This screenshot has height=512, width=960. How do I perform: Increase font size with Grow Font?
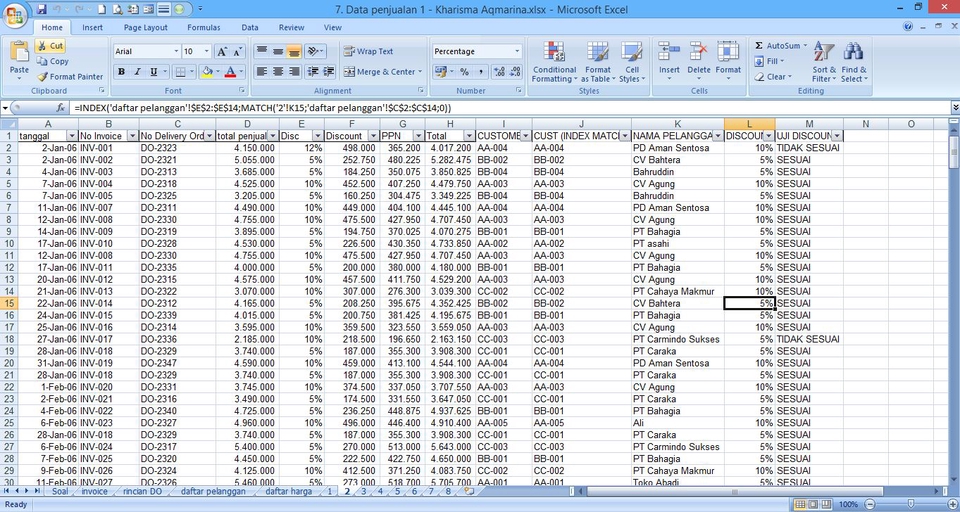pos(222,51)
